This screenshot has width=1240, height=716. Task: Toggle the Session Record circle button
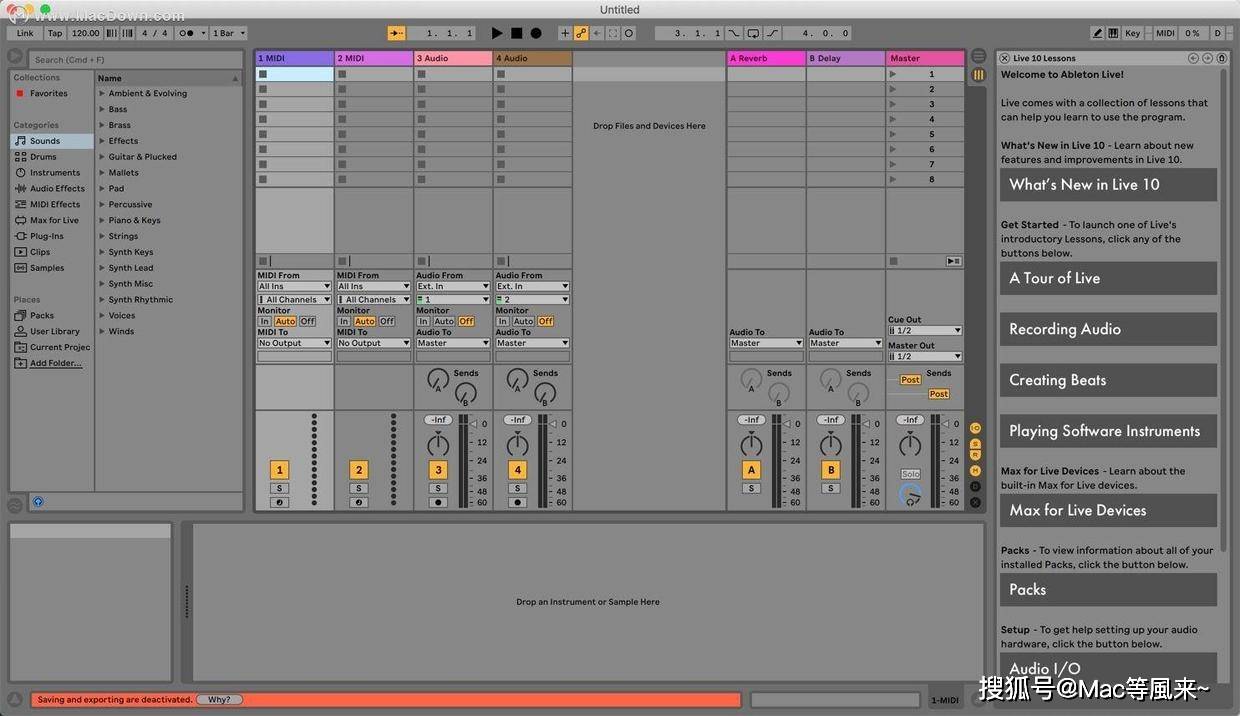(629, 33)
